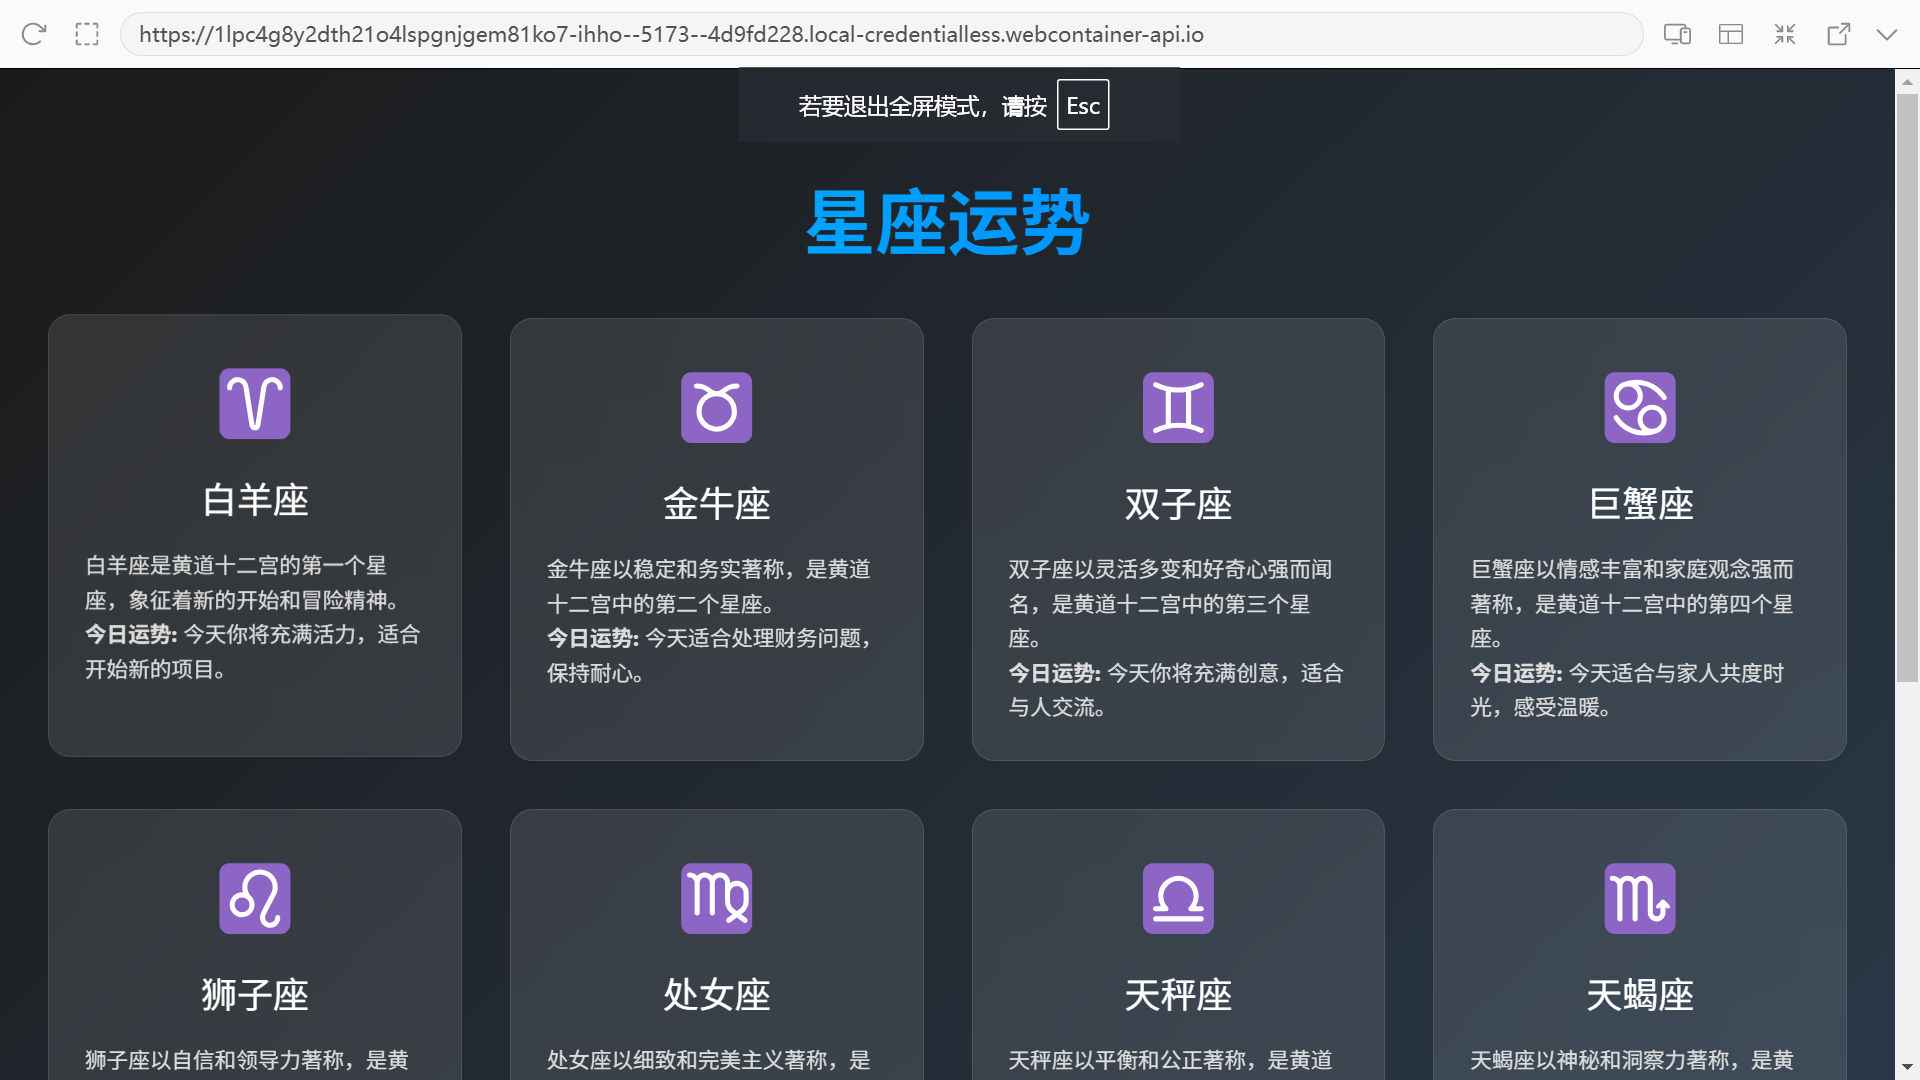Image resolution: width=1920 pixels, height=1080 pixels.
Task: Click the Virgo symbol icon
Action: coord(716,898)
